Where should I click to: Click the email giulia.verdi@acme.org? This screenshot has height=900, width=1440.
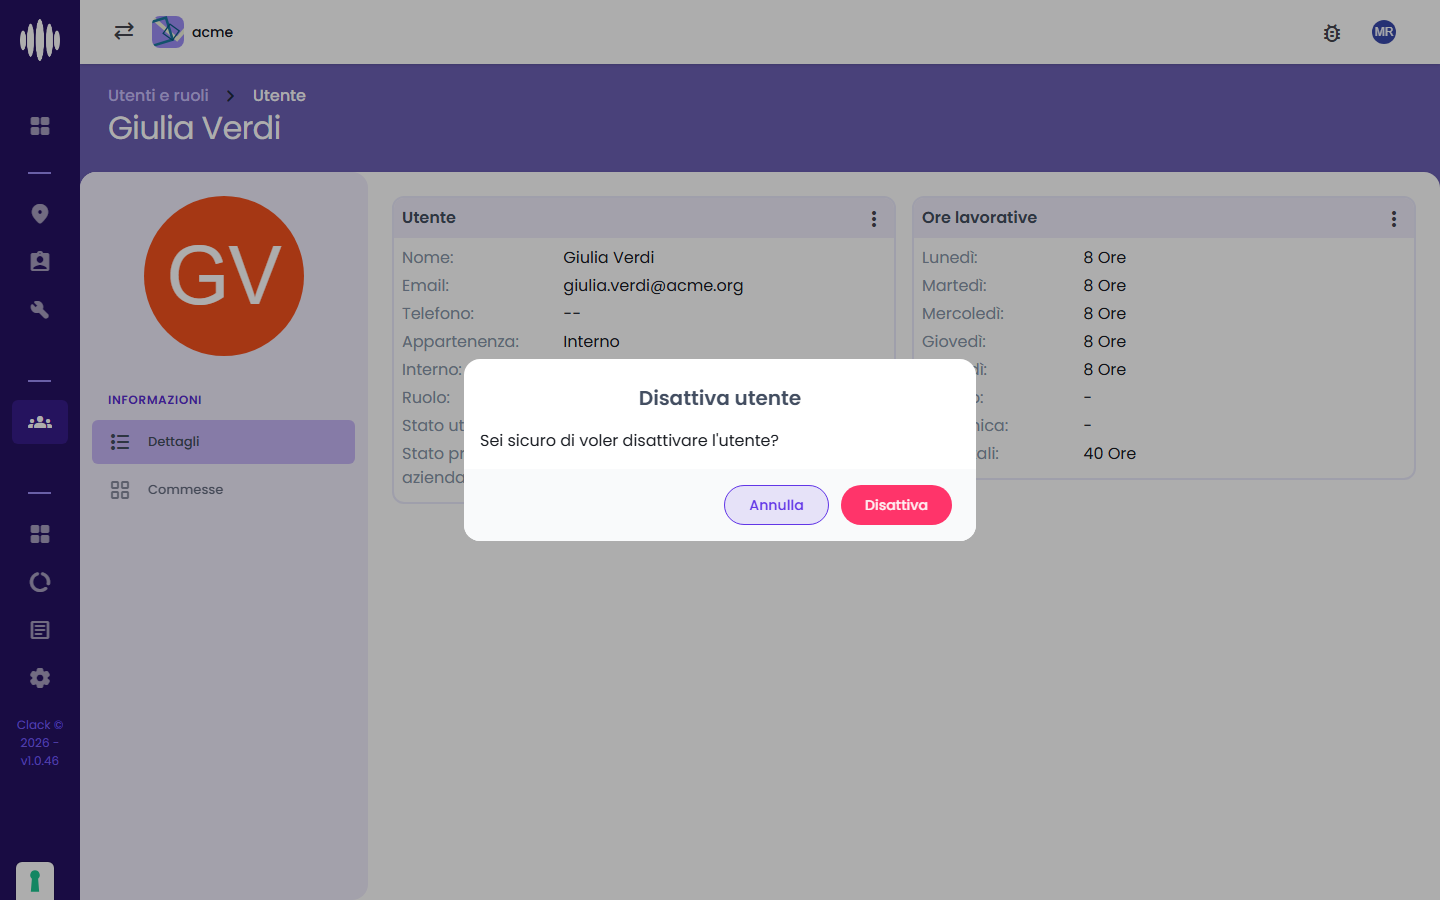tap(653, 285)
